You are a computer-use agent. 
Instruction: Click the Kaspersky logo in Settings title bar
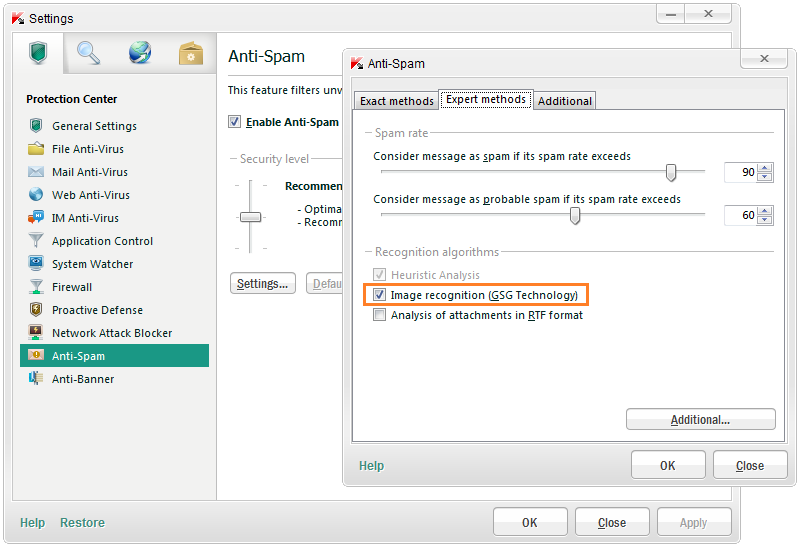(x=18, y=18)
